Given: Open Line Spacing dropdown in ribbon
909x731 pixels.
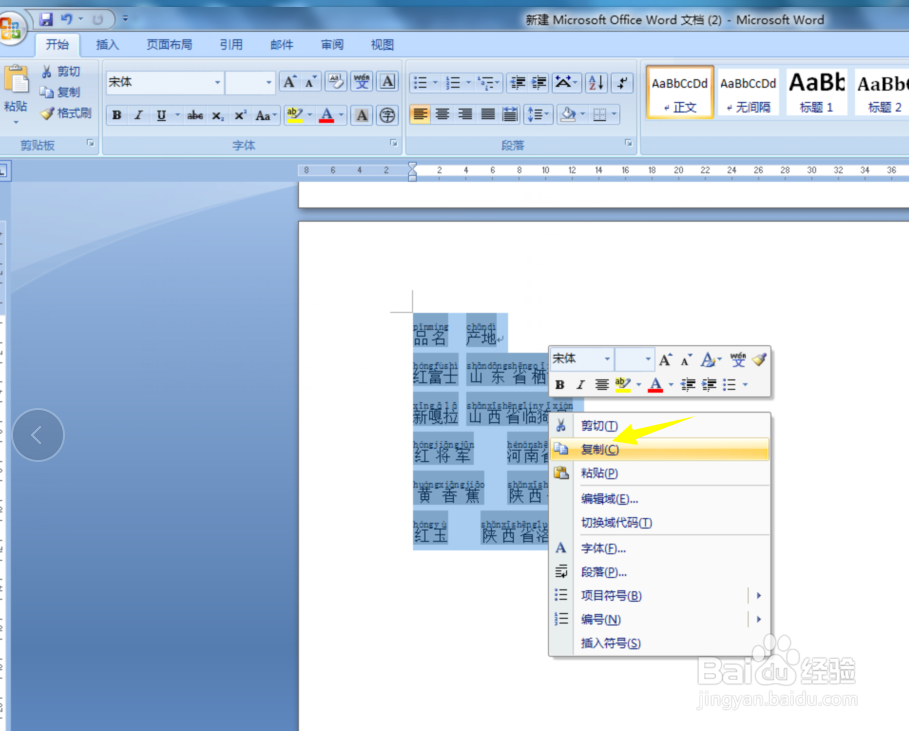Looking at the screenshot, I should pos(539,114).
